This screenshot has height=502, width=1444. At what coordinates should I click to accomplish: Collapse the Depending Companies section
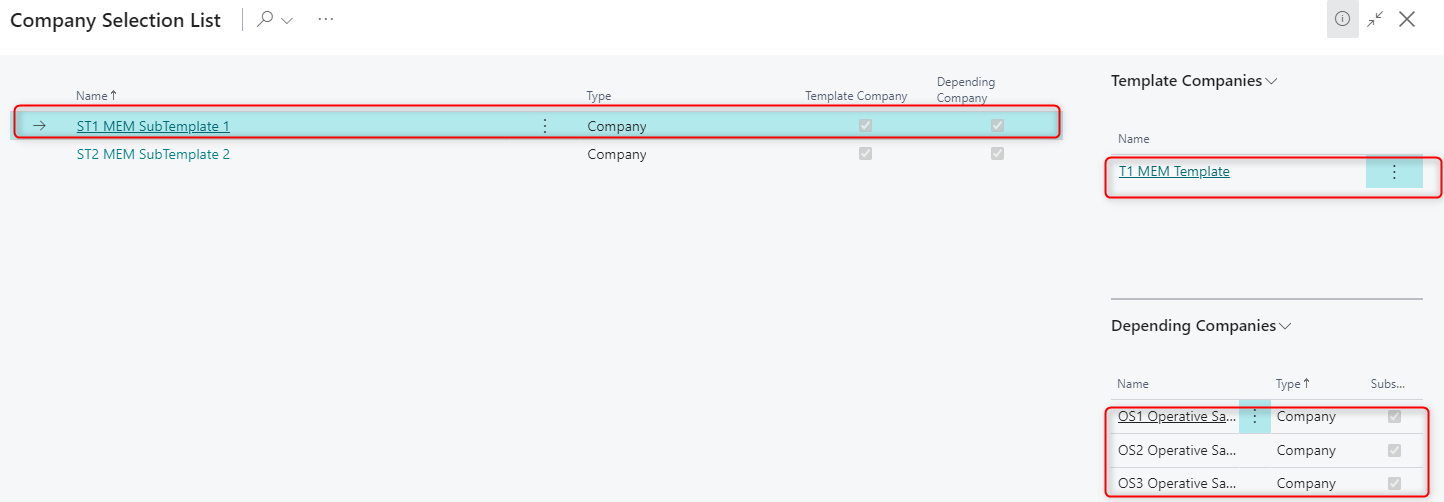[1285, 327]
